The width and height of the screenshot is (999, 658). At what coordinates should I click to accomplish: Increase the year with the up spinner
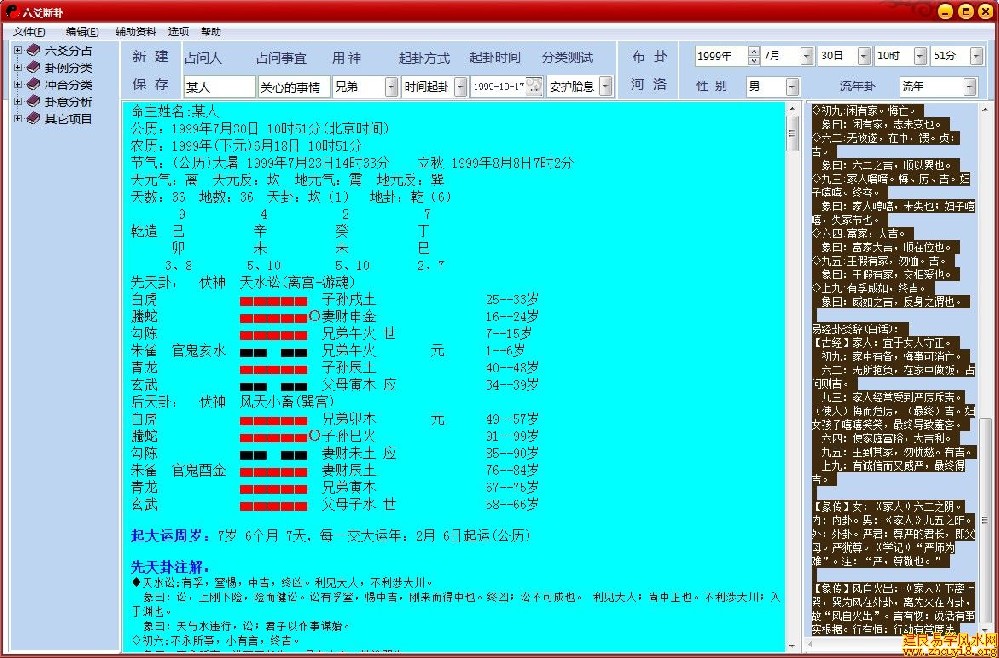point(752,52)
